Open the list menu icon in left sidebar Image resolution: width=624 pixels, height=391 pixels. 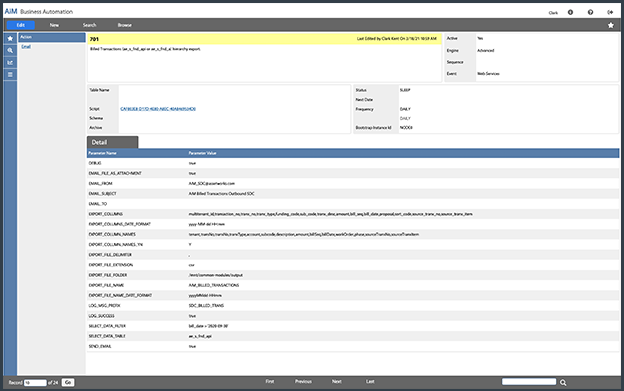point(10,74)
